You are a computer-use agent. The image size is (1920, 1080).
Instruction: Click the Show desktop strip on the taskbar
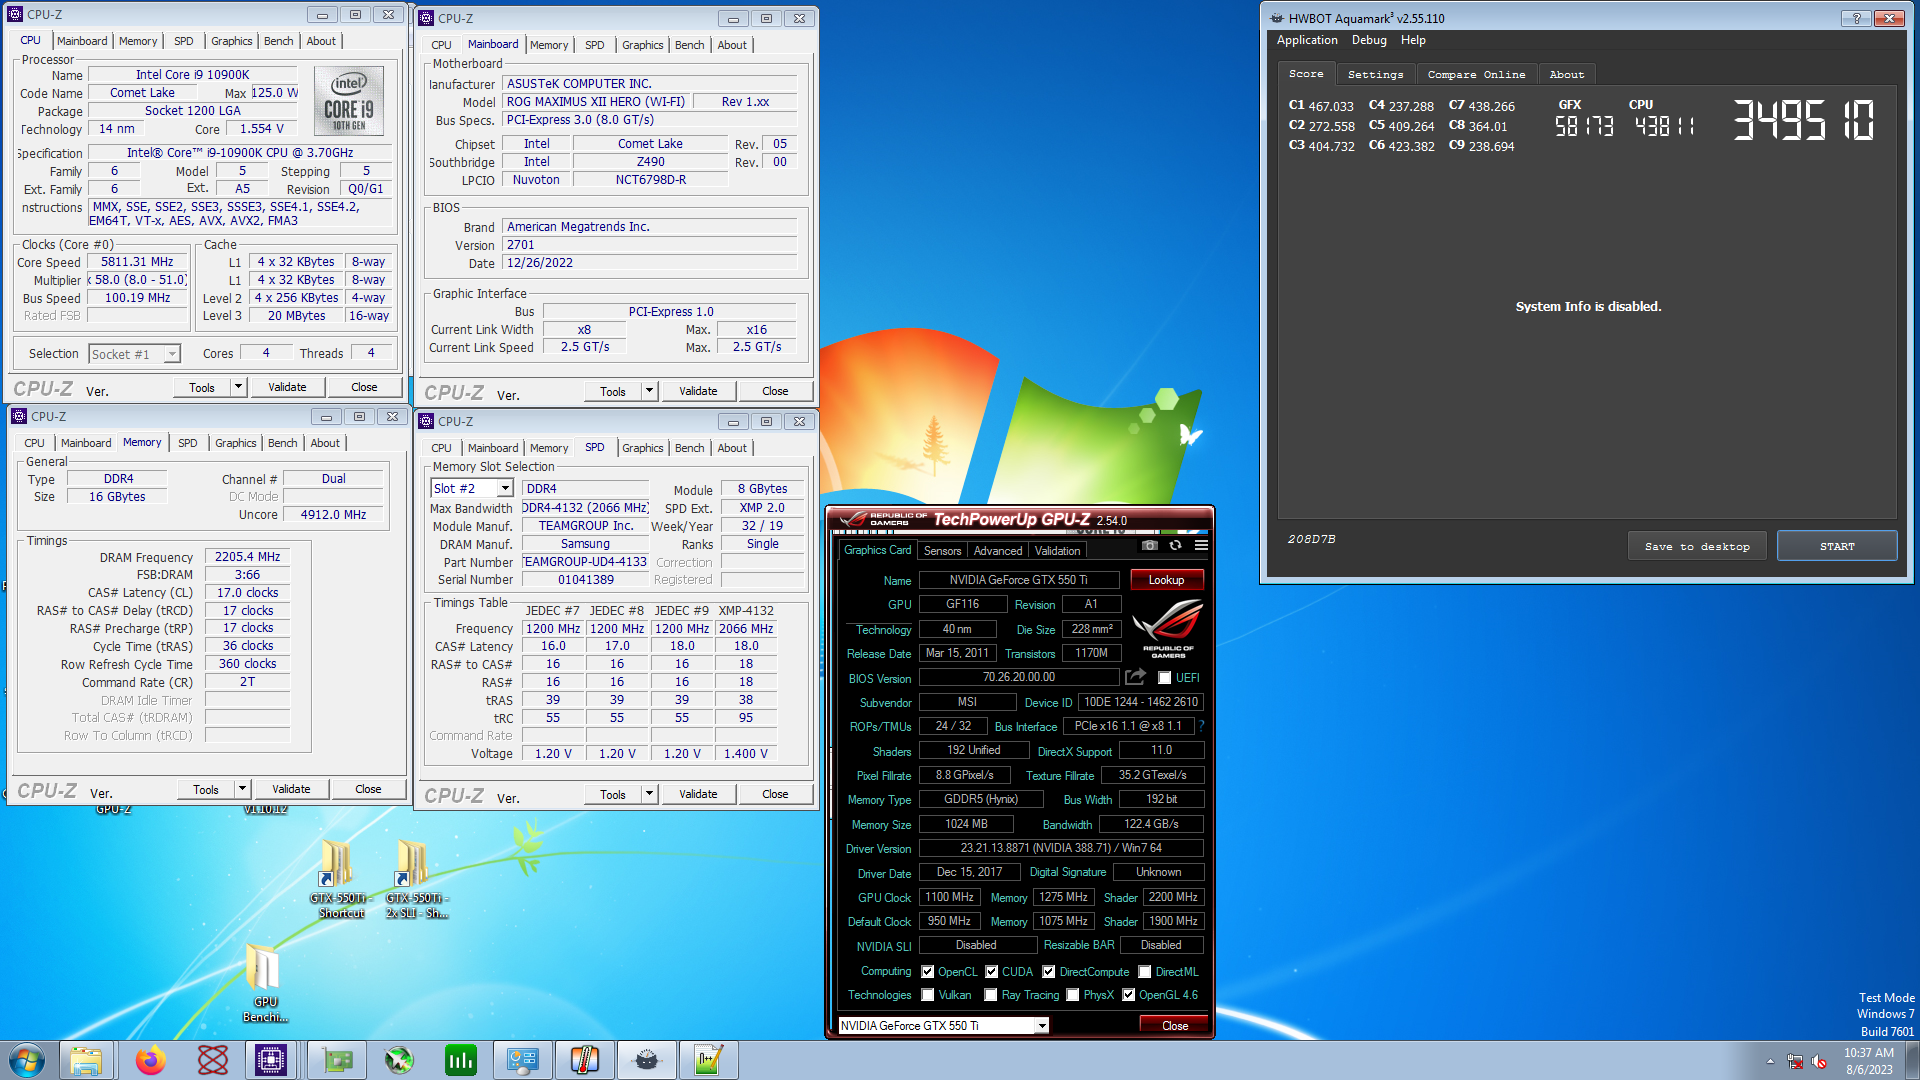pyautogui.click(x=1912, y=1060)
